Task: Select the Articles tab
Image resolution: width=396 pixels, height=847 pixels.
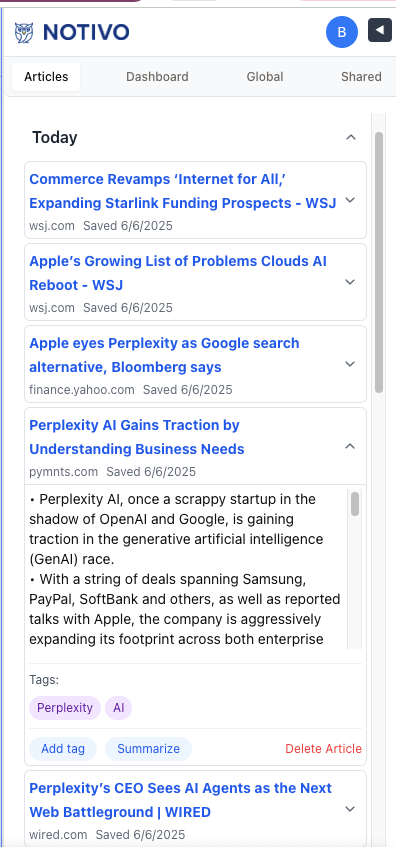Action: click(x=46, y=77)
